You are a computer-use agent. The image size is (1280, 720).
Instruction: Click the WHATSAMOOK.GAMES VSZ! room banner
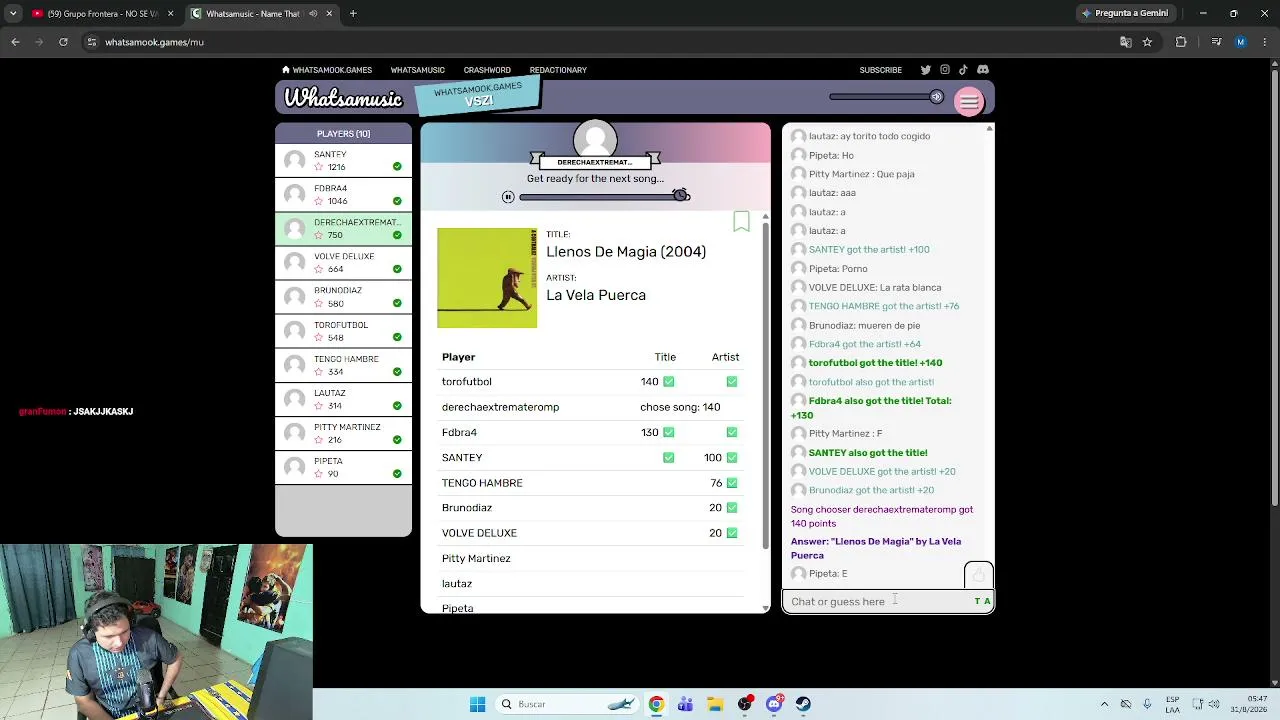click(478, 95)
